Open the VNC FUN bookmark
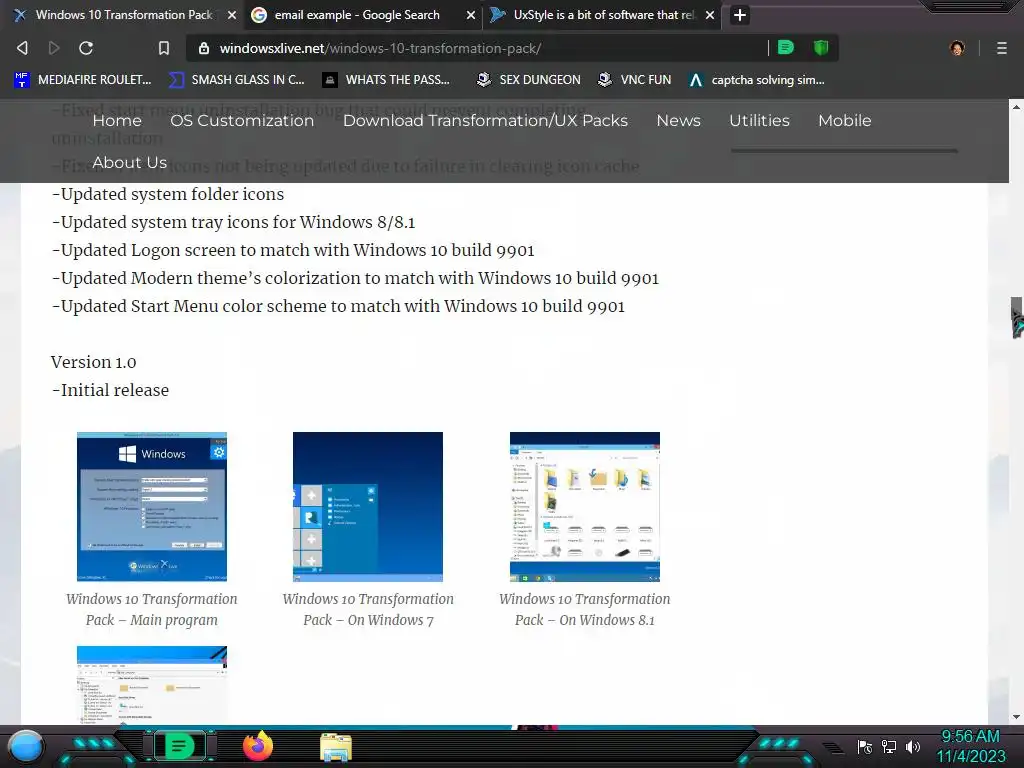 pyautogui.click(x=635, y=80)
